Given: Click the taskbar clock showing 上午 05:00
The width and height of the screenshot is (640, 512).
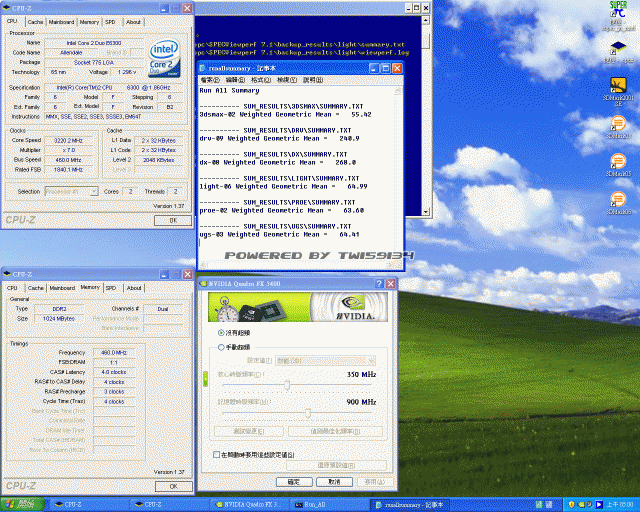Looking at the screenshot, I should [x=620, y=505].
